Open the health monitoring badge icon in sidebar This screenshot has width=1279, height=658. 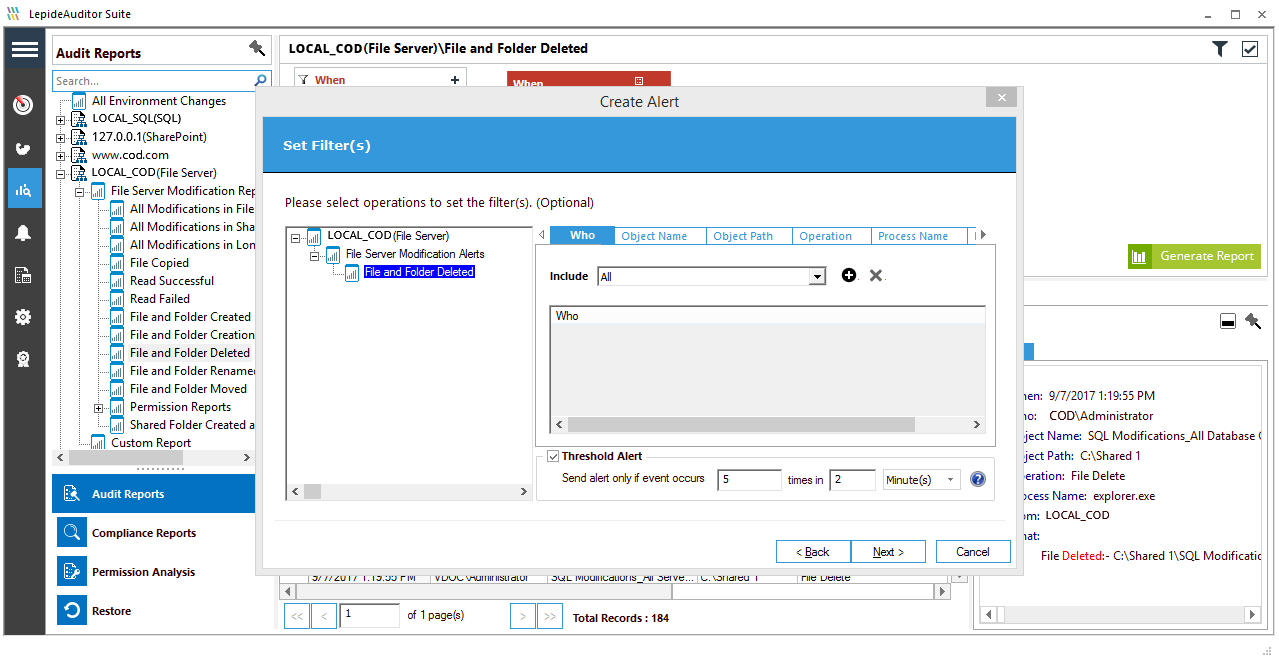point(24,359)
